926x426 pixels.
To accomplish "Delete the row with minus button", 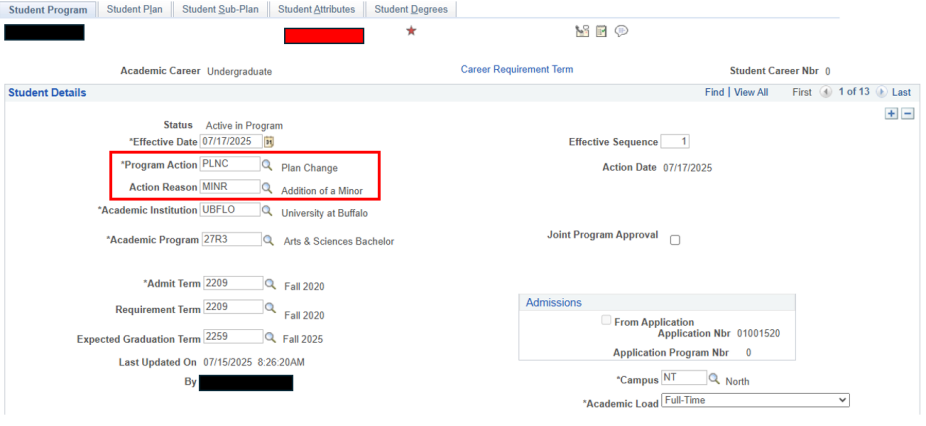I will coord(908,114).
